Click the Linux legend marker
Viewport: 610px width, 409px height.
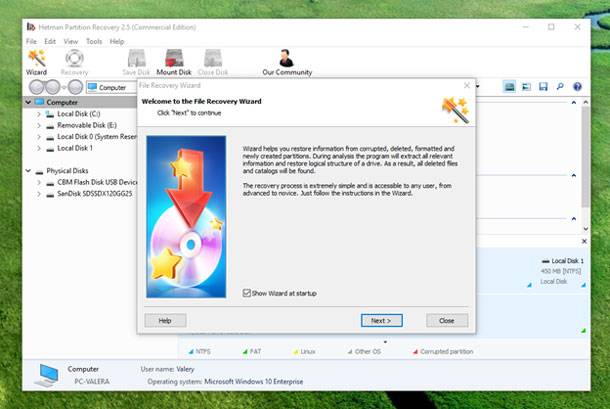[295, 352]
